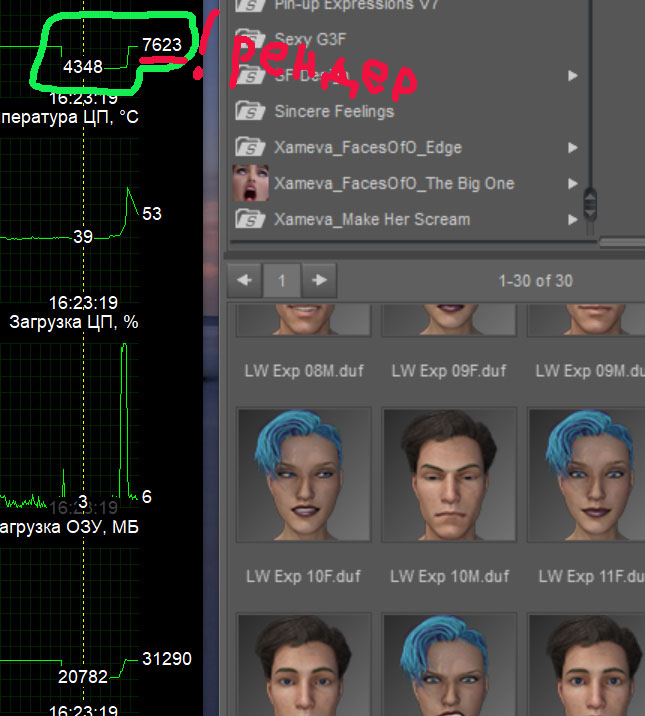
Task: Select the LW Exp 11F.duf thumbnail
Action: tap(587, 475)
